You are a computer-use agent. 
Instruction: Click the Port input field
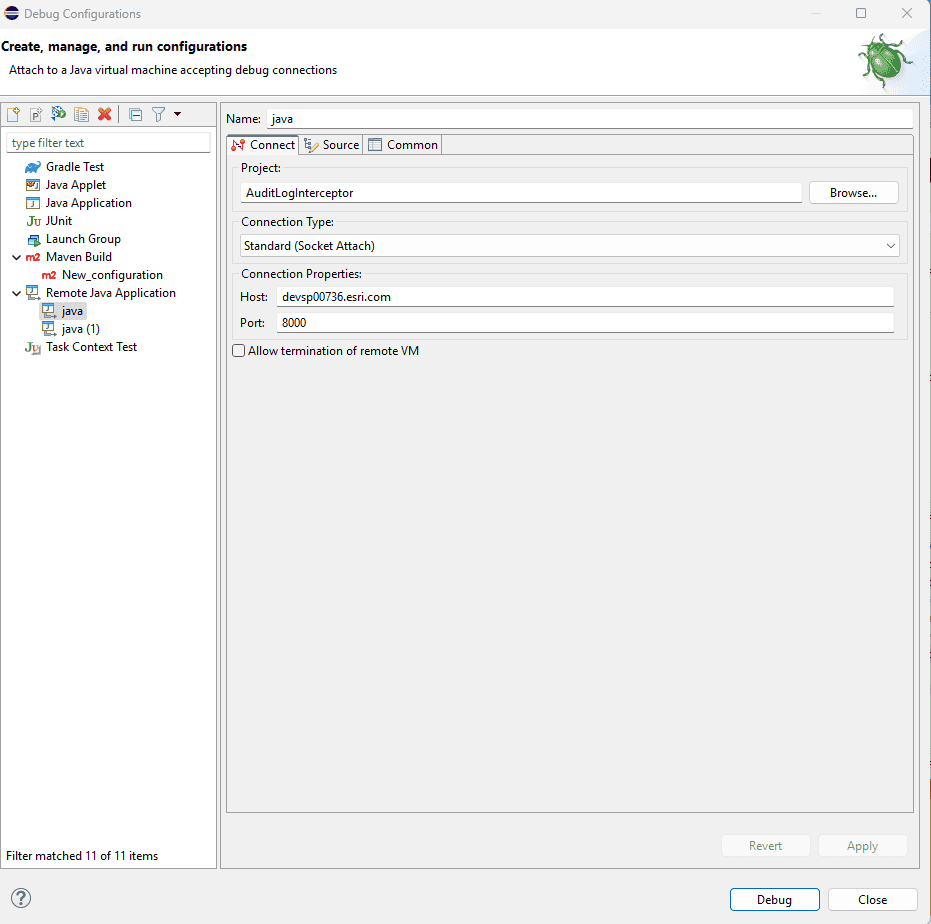coord(500,322)
